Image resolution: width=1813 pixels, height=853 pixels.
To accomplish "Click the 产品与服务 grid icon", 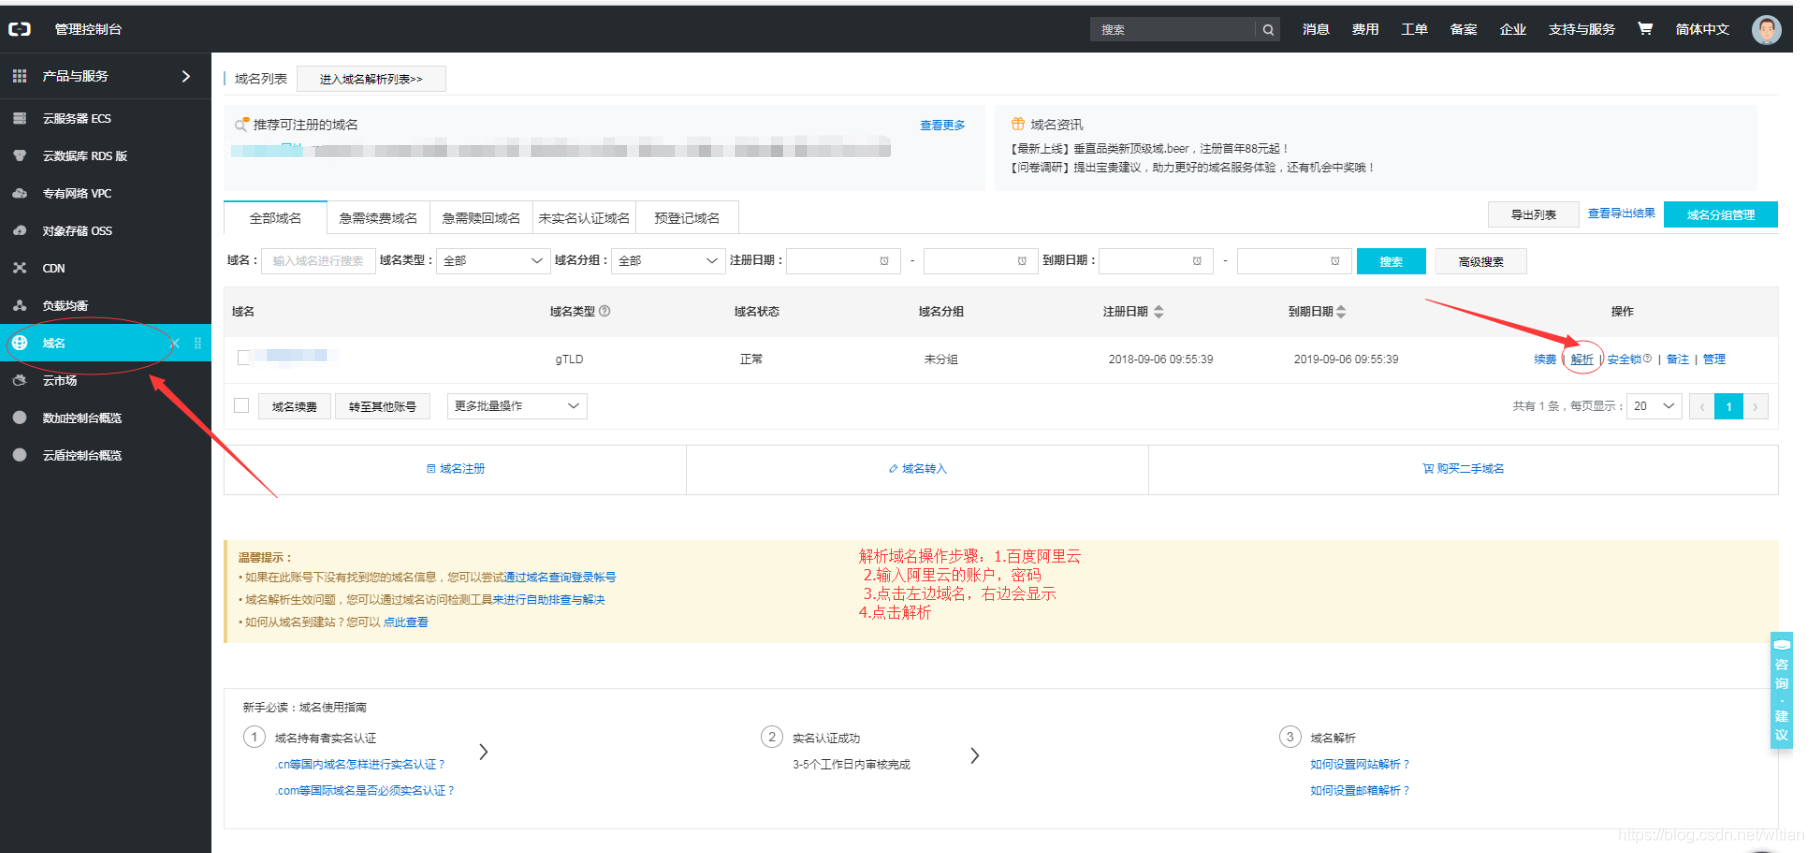I will pyautogui.click(x=19, y=76).
